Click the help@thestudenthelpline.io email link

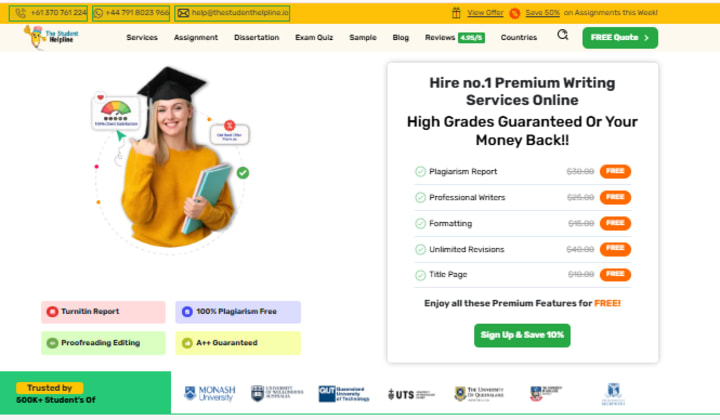click(x=232, y=13)
